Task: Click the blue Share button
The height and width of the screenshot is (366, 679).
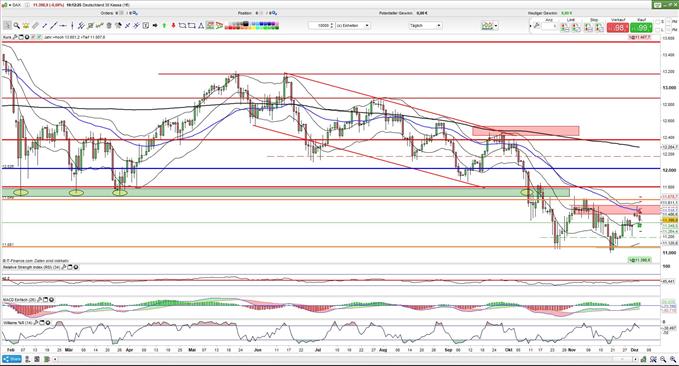Action: pos(12,359)
